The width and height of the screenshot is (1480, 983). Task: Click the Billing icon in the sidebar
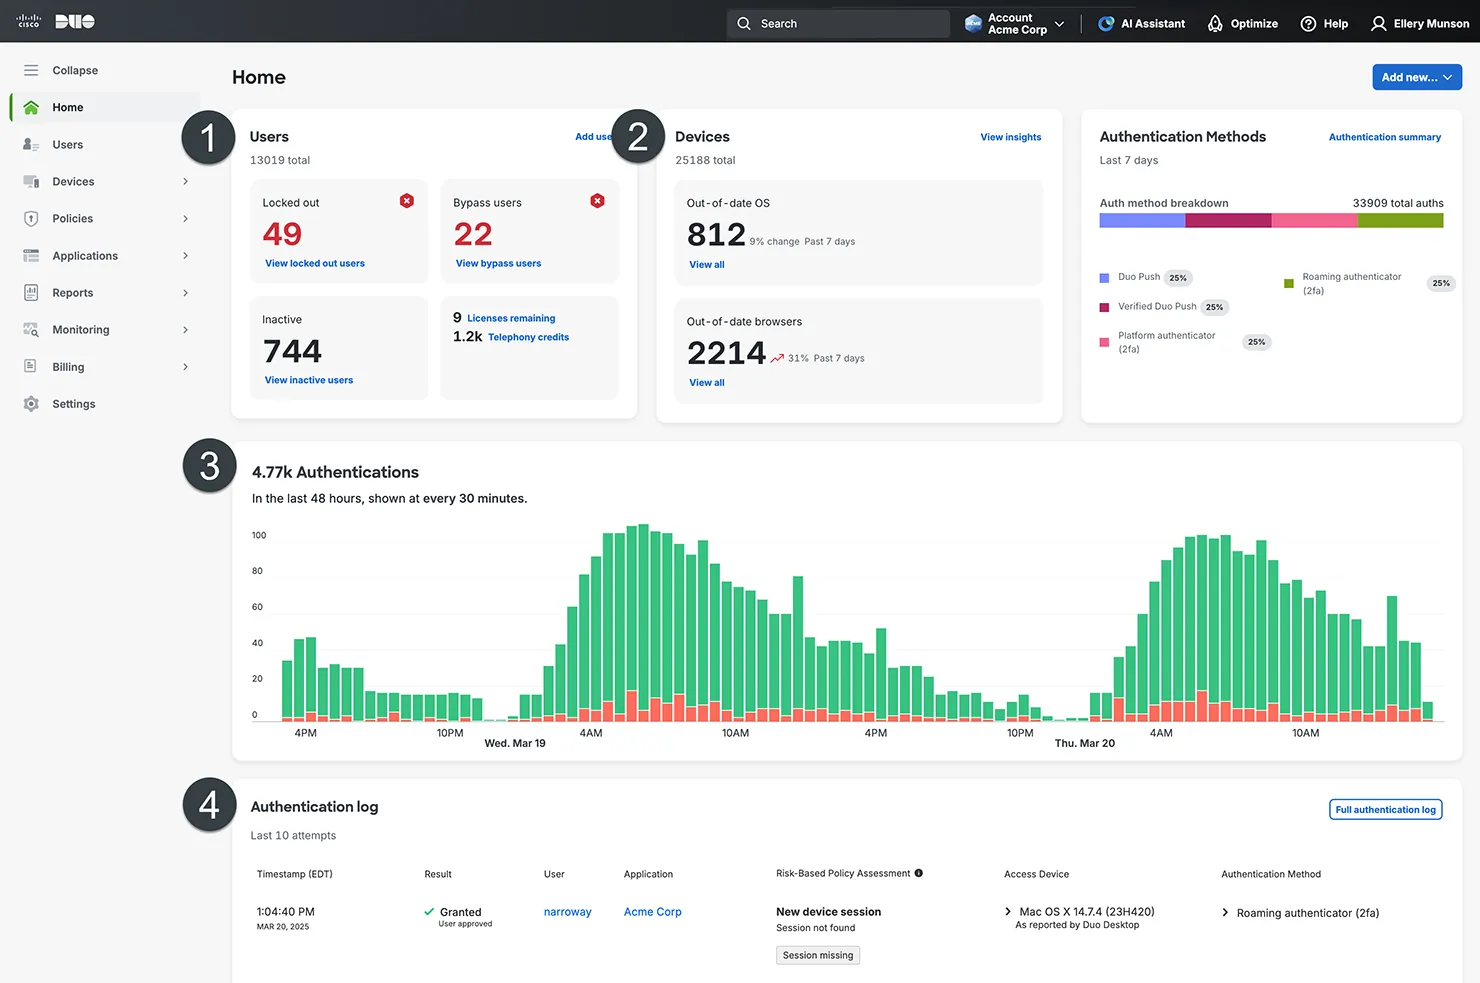[31, 366]
